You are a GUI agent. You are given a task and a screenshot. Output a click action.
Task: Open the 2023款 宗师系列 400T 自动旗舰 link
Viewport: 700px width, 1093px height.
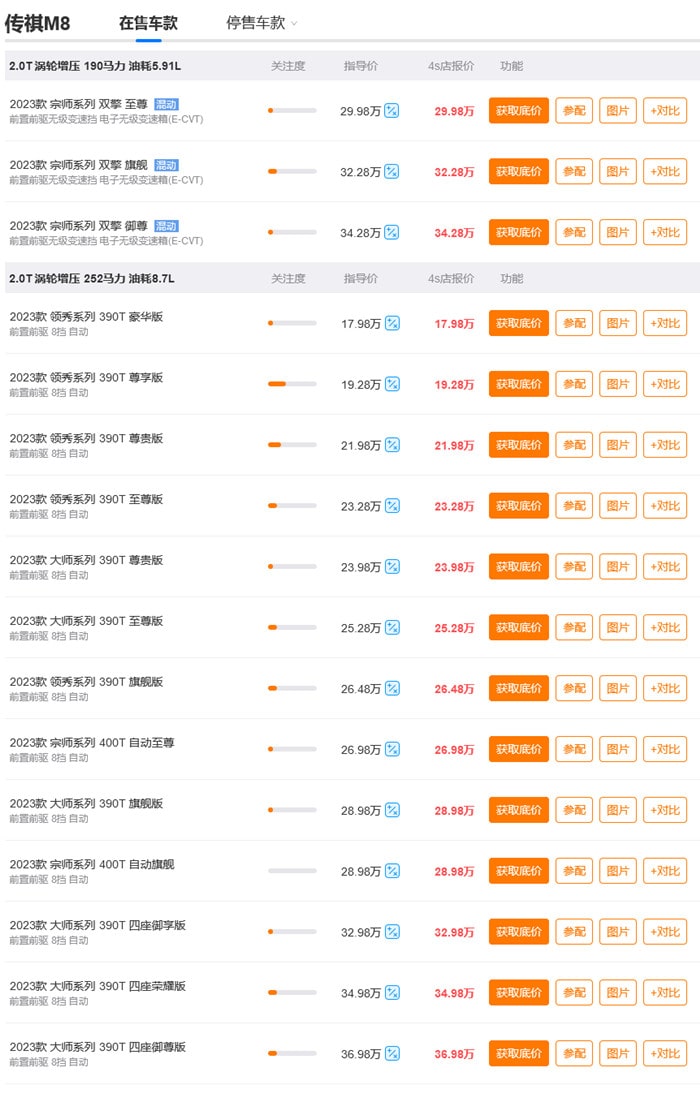click(92, 864)
